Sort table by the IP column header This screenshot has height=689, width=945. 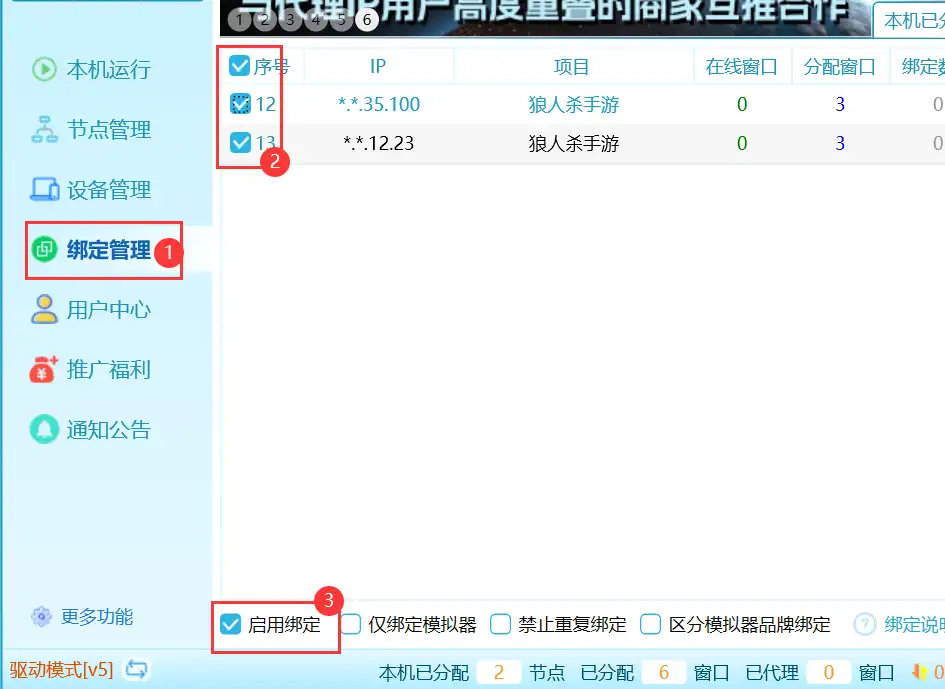tap(378, 67)
